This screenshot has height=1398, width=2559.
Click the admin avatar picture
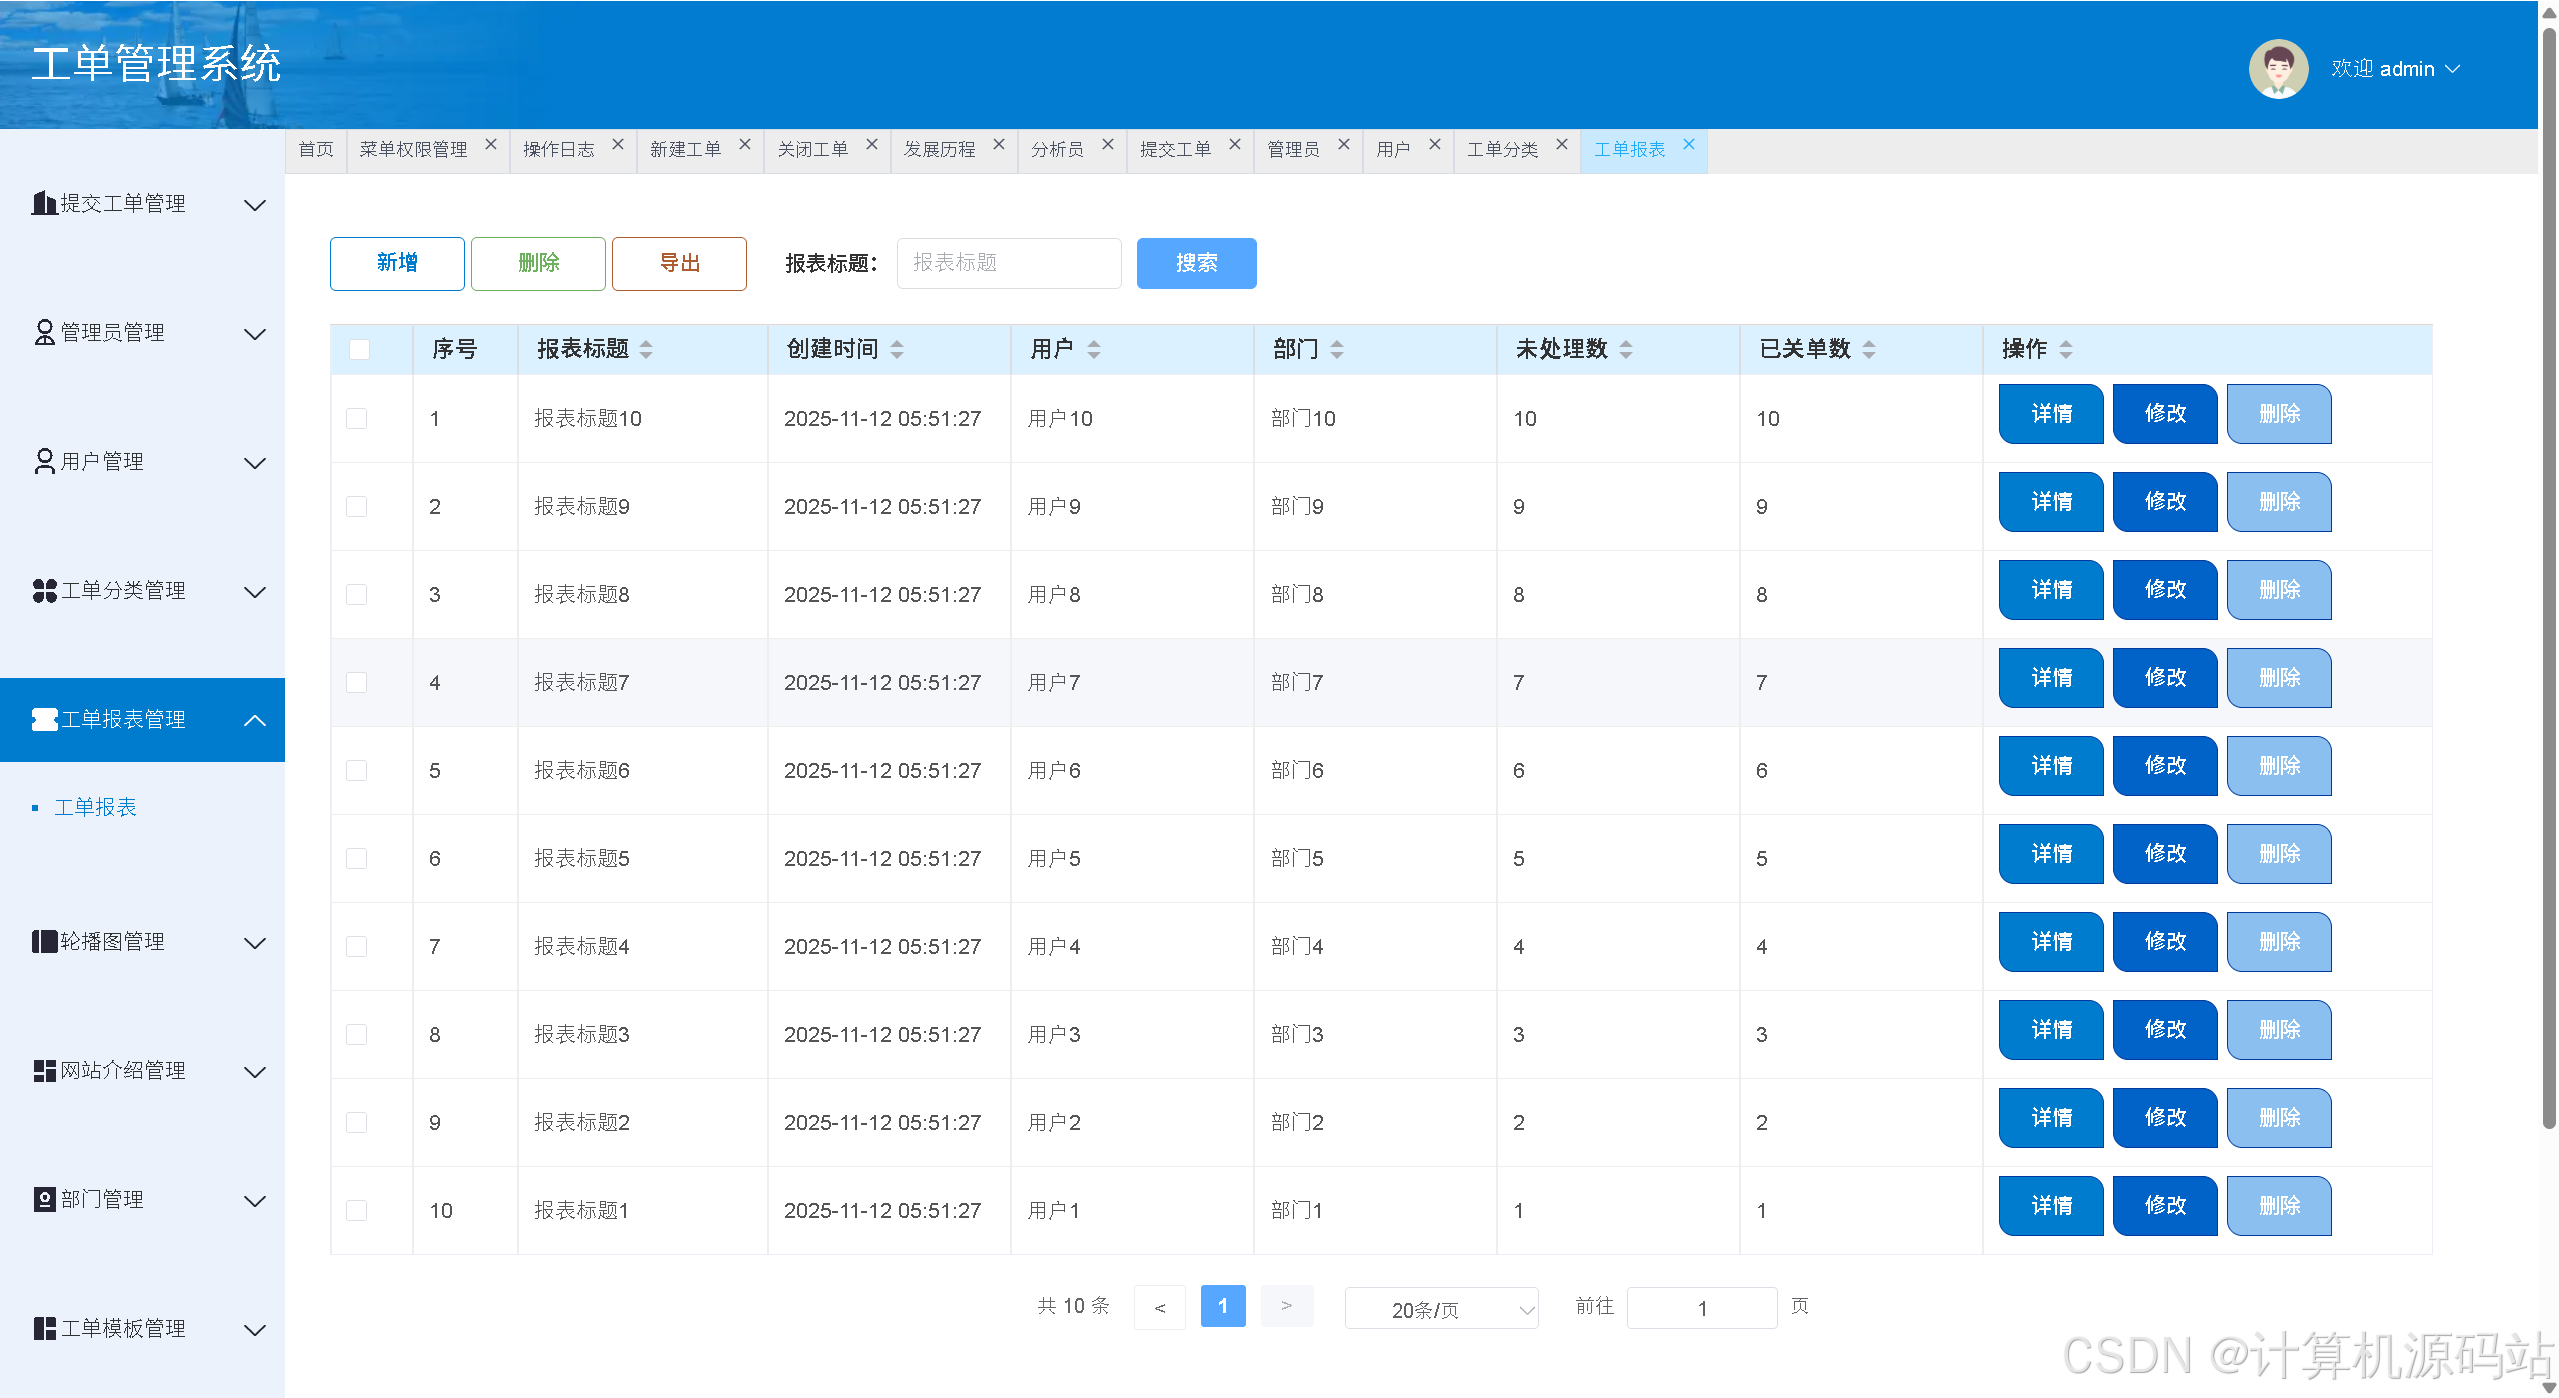[2277, 69]
